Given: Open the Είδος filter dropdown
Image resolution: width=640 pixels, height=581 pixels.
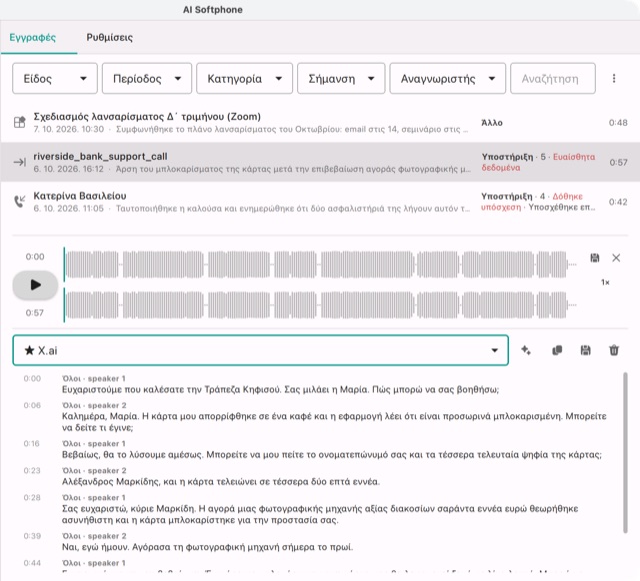Looking at the screenshot, I should (x=55, y=78).
